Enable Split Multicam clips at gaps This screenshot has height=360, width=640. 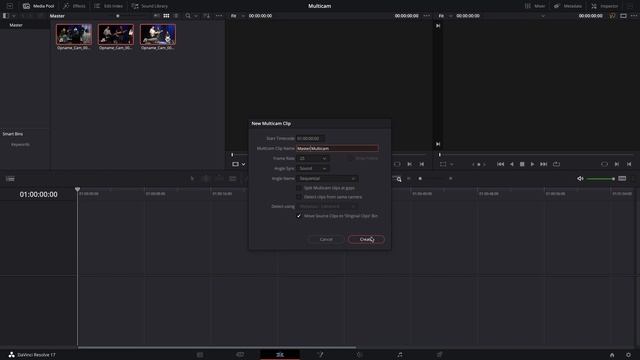(299, 188)
